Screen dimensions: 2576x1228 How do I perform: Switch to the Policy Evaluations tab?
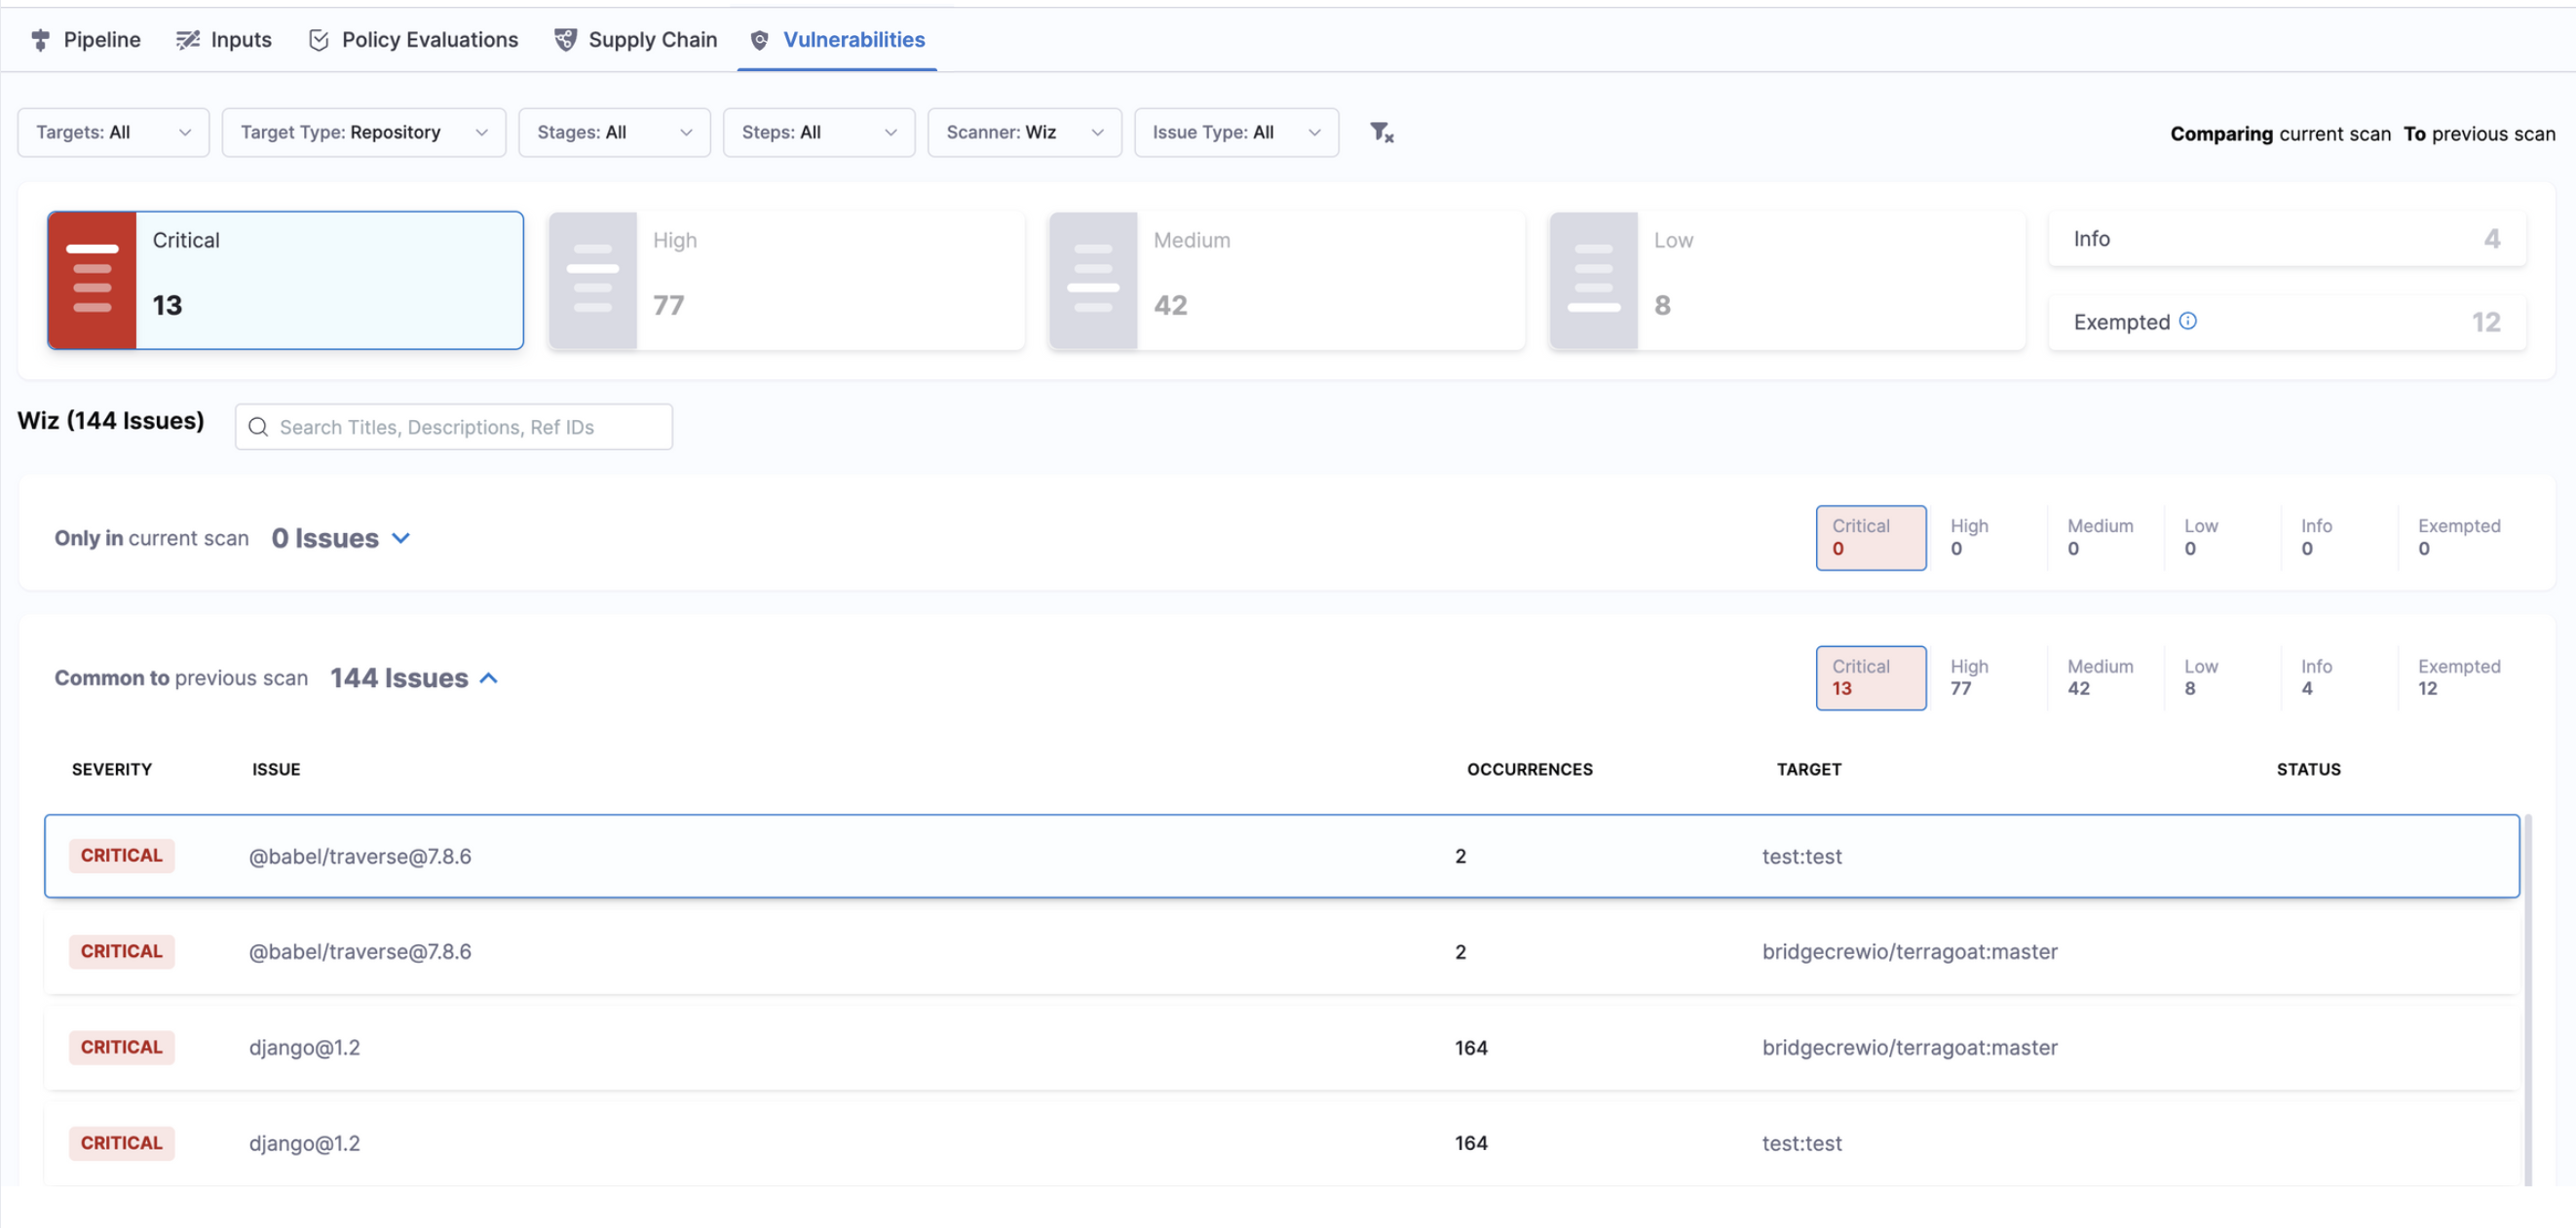[x=413, y=40]
